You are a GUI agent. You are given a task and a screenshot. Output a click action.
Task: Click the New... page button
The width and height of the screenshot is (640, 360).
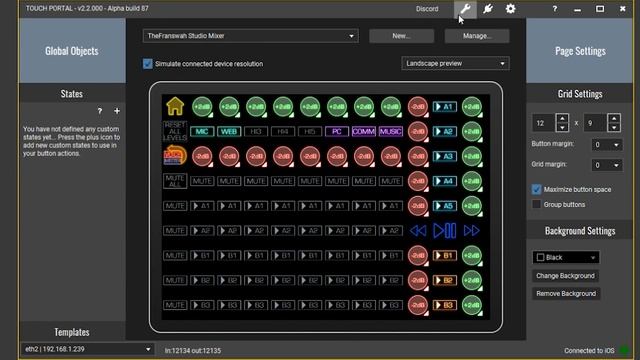401,36
